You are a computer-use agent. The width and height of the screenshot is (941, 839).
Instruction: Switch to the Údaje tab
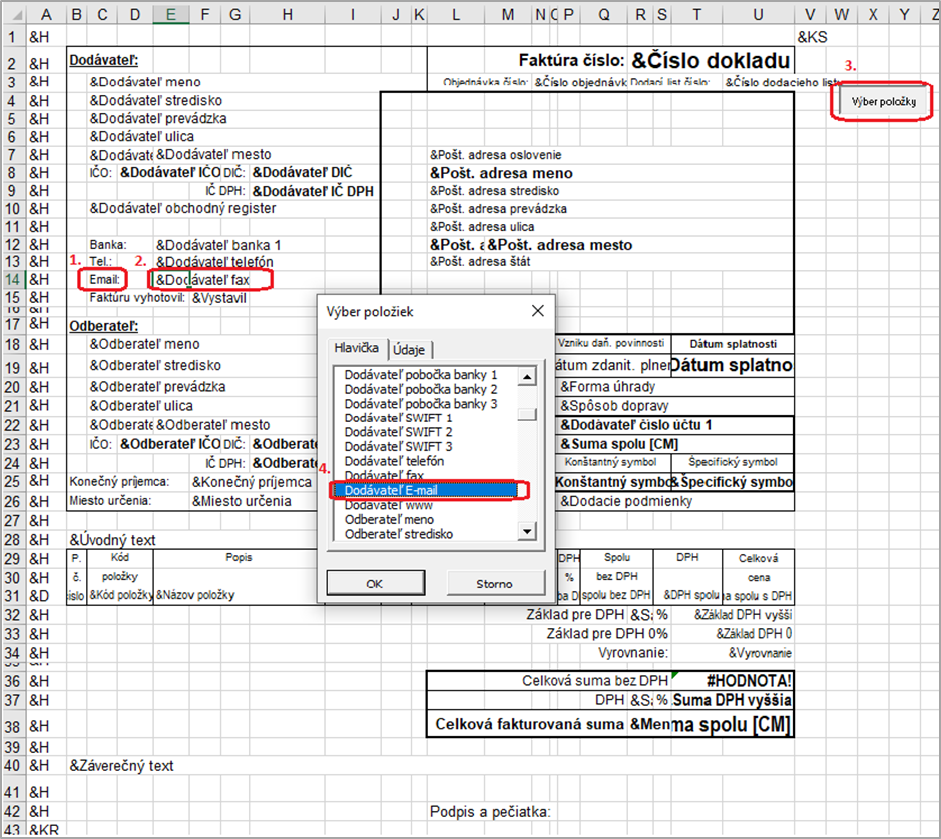point(409,349)
